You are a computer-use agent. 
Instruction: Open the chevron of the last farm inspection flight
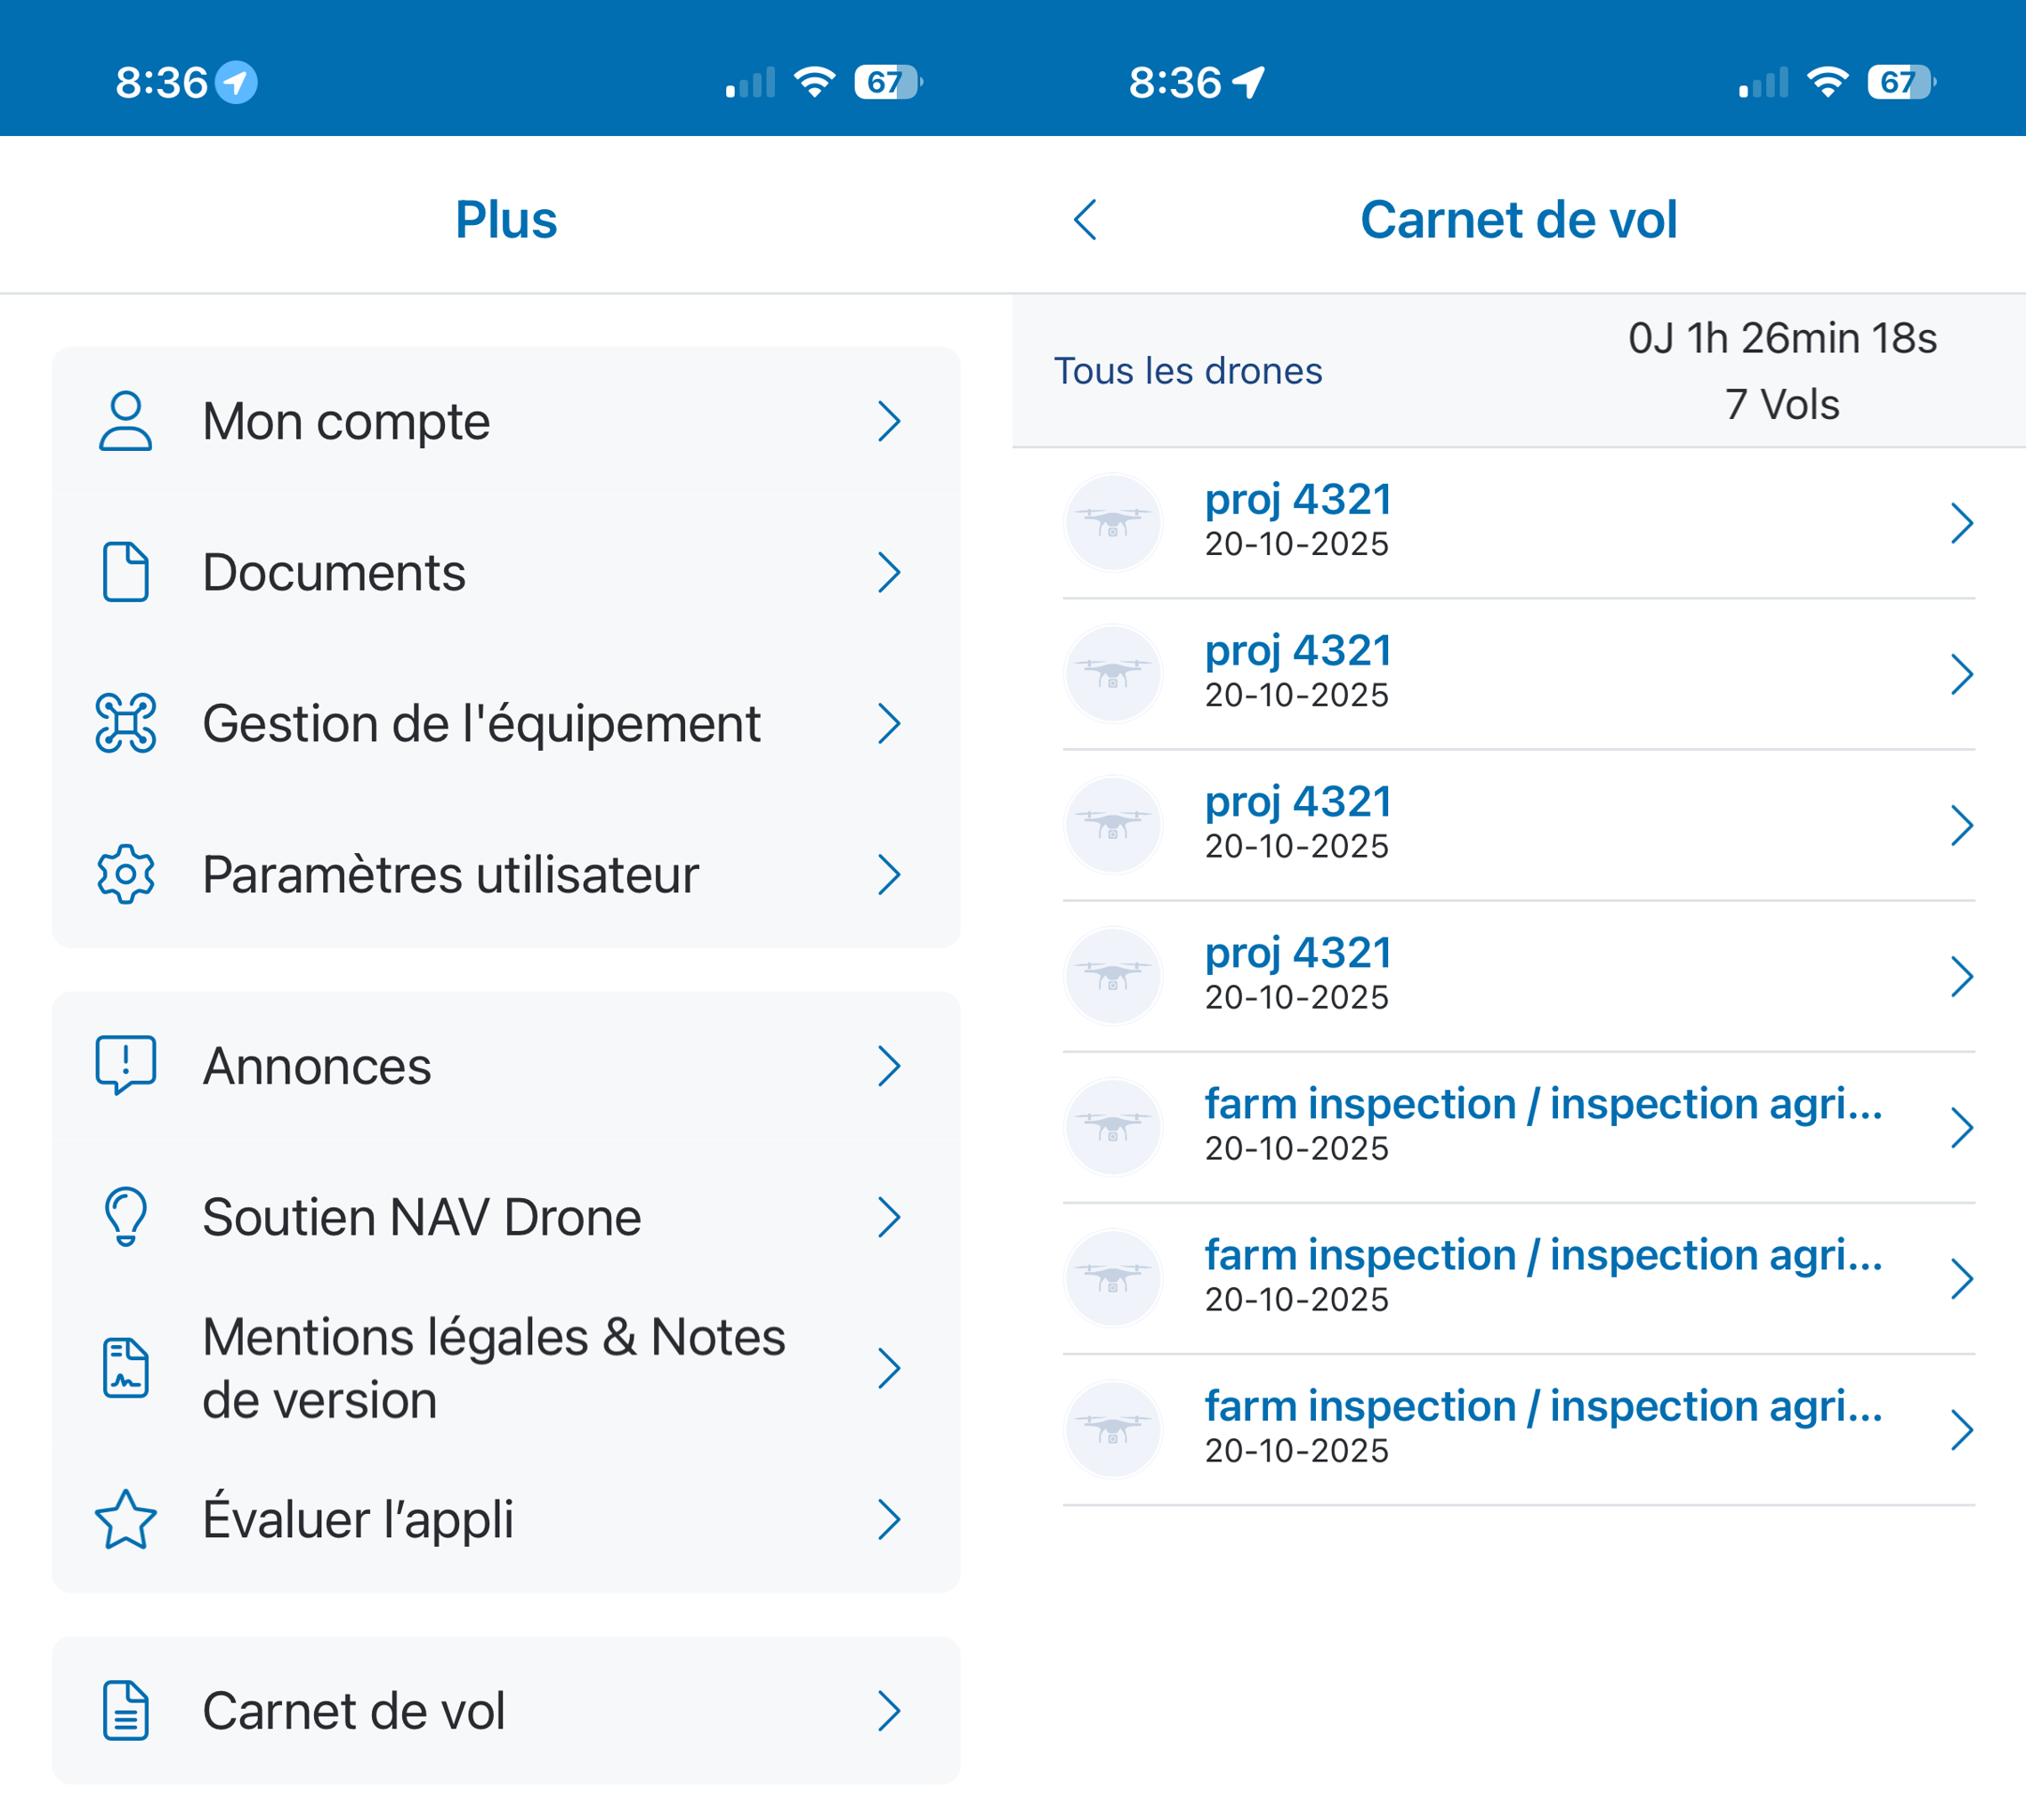[x=1961, y=1430]
